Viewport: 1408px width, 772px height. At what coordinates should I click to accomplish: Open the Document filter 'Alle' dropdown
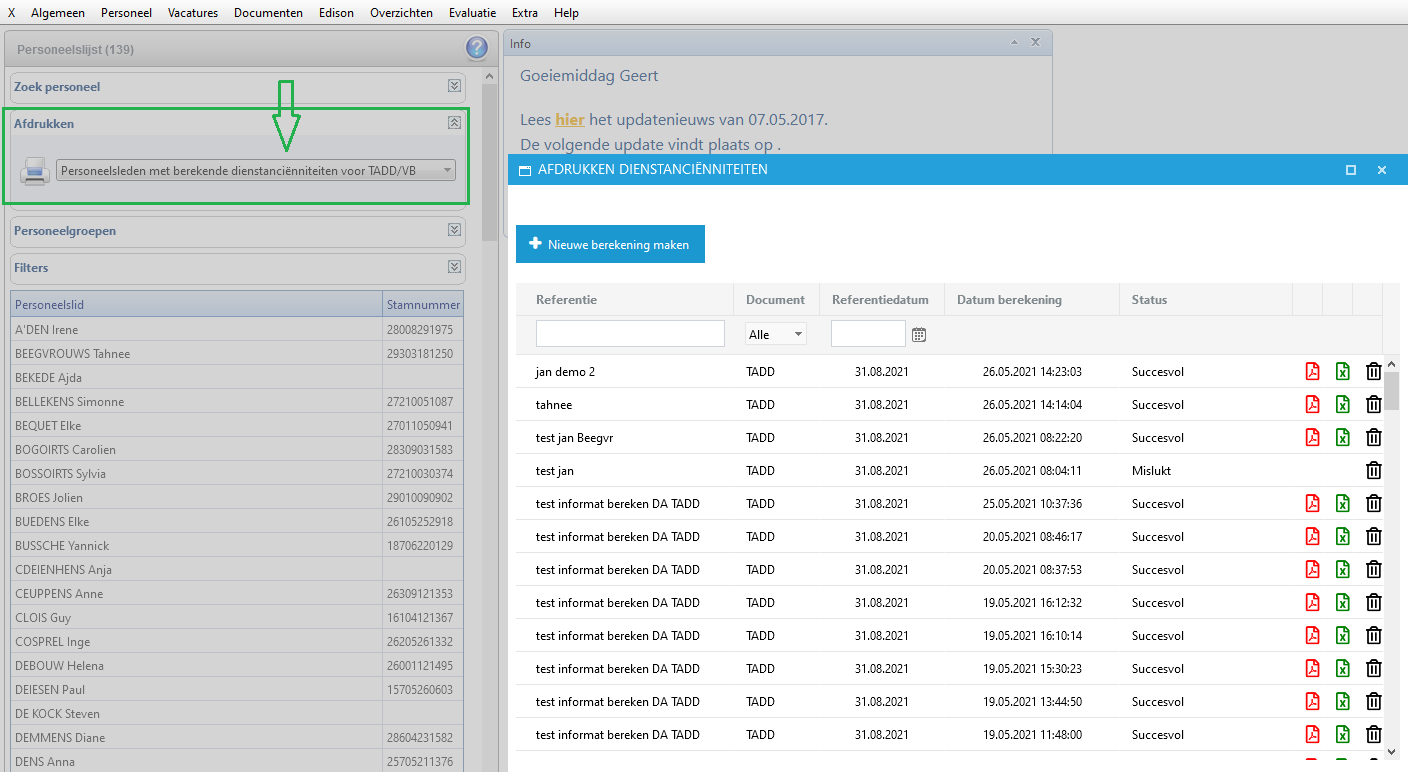(x=776, y=335)
